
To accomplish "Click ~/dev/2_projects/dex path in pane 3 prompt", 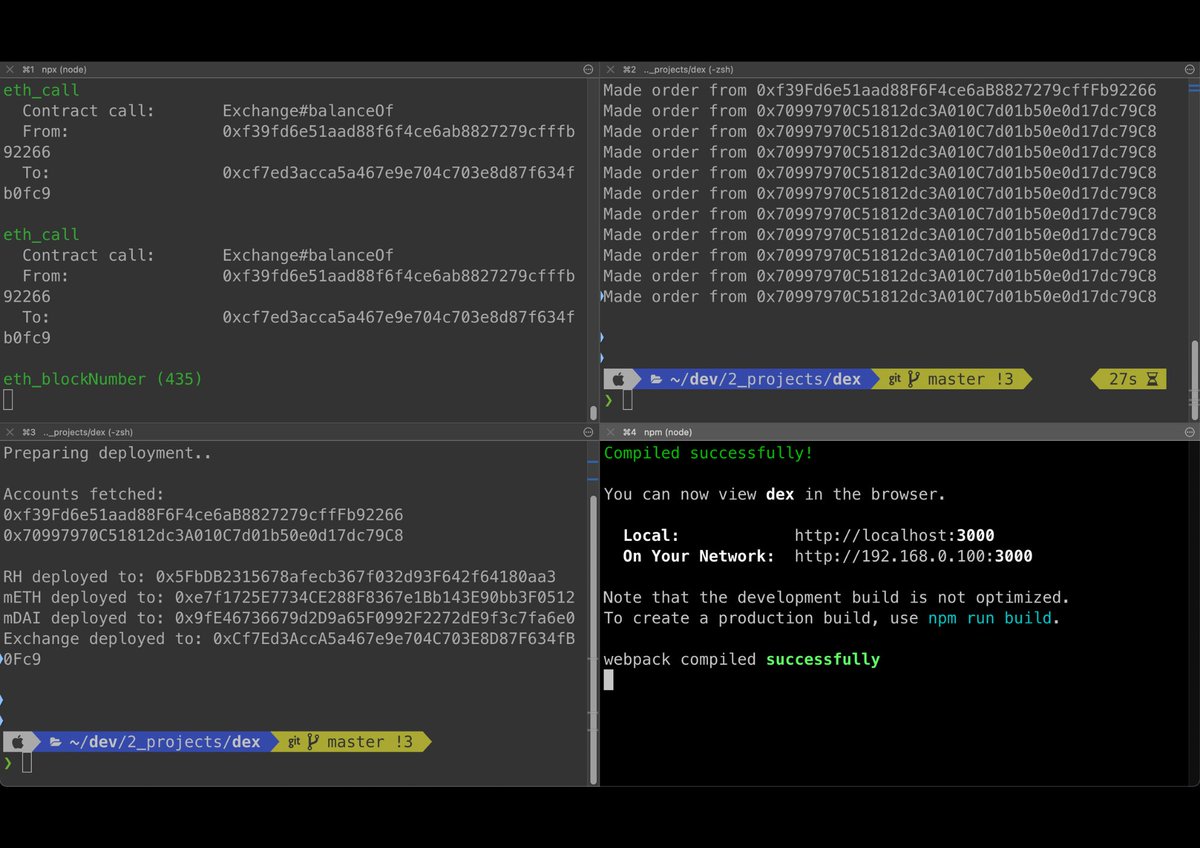I will (164, 742).
